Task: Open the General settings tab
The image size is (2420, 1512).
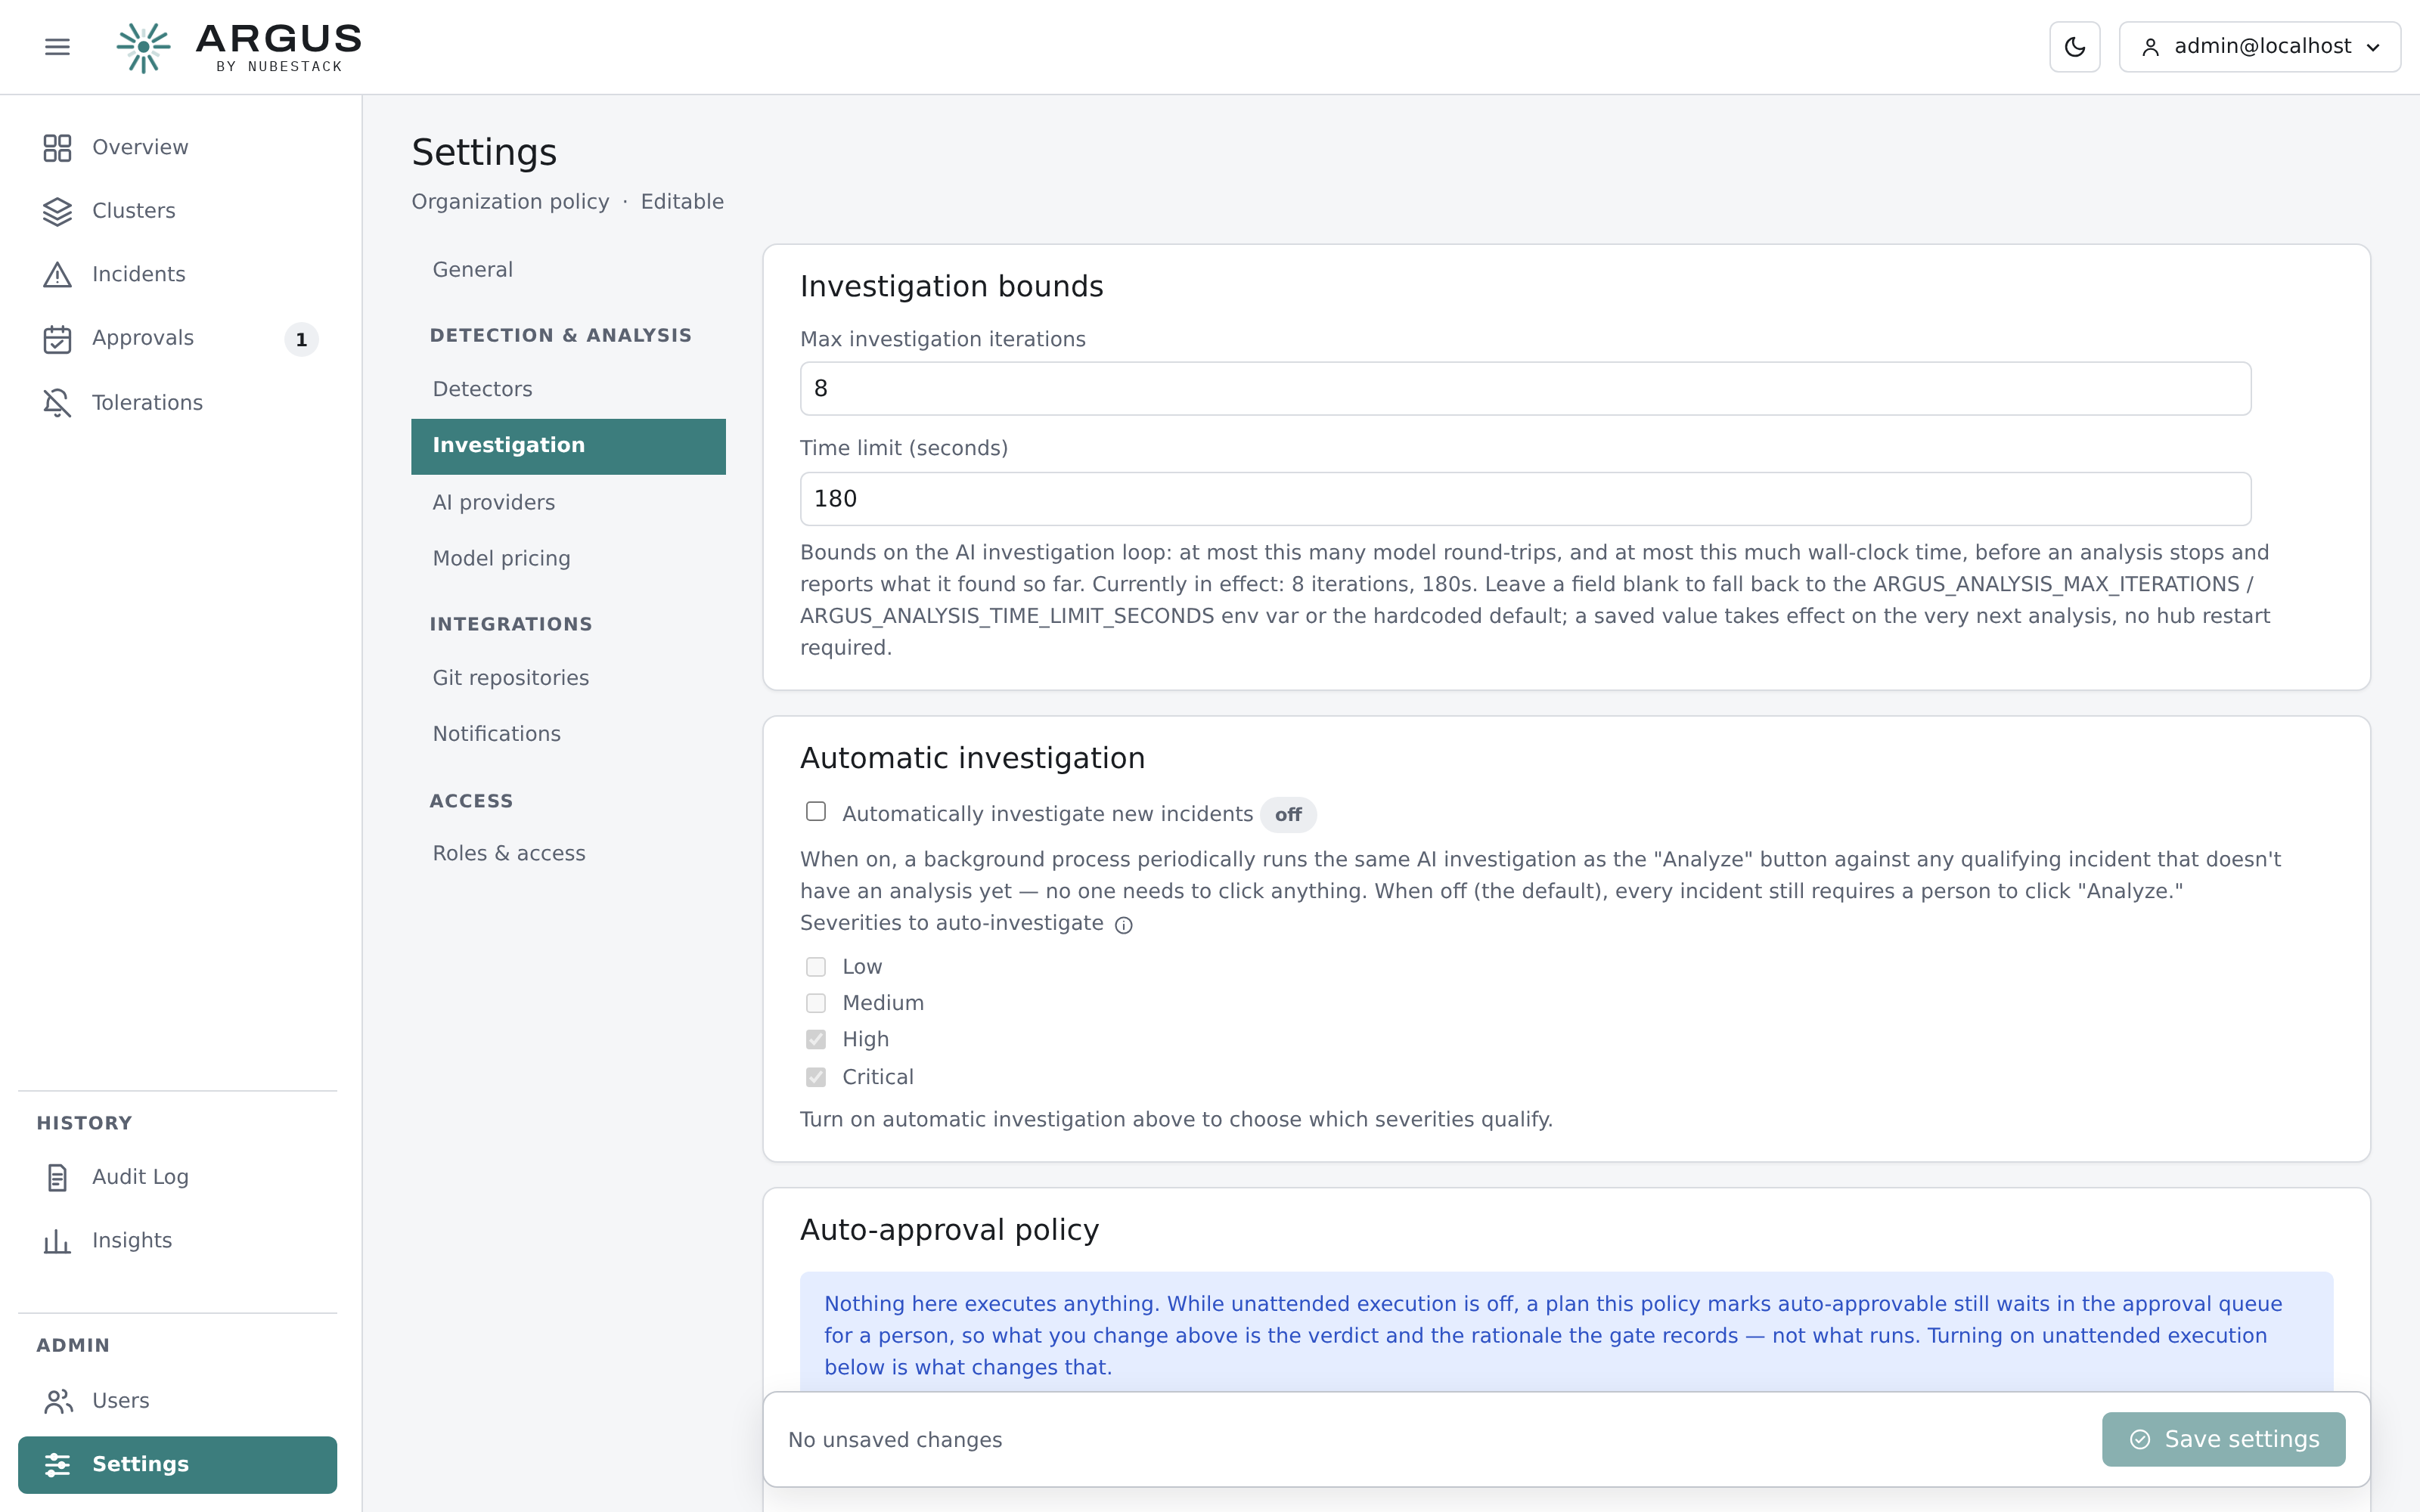Action: point(568,270)
